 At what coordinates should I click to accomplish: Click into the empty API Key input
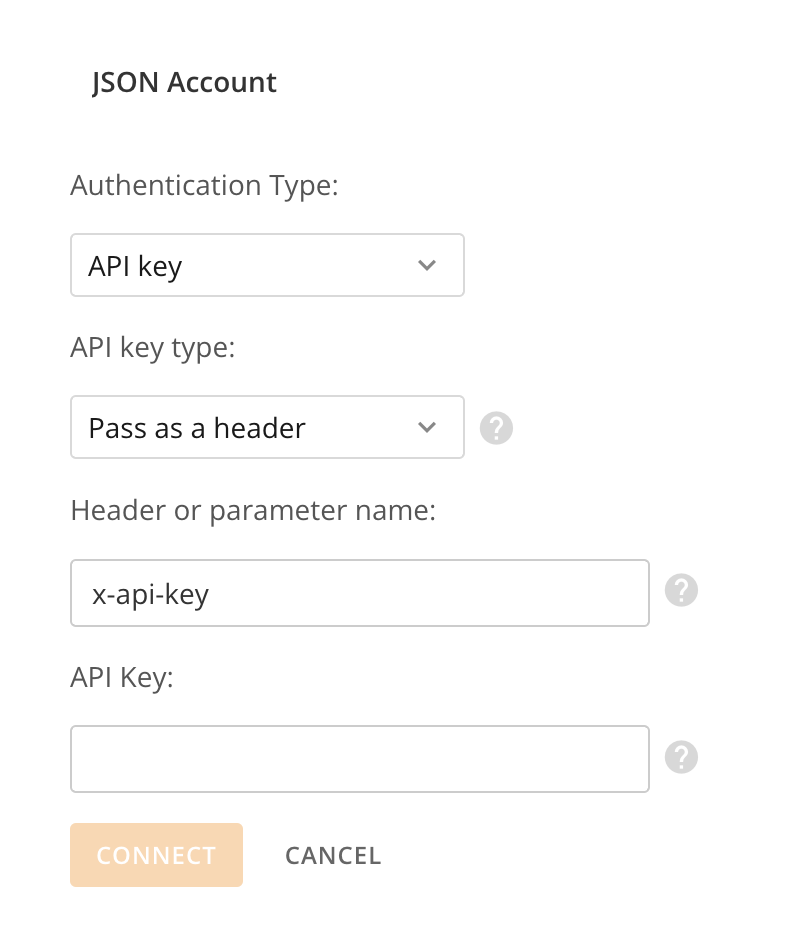360,759
